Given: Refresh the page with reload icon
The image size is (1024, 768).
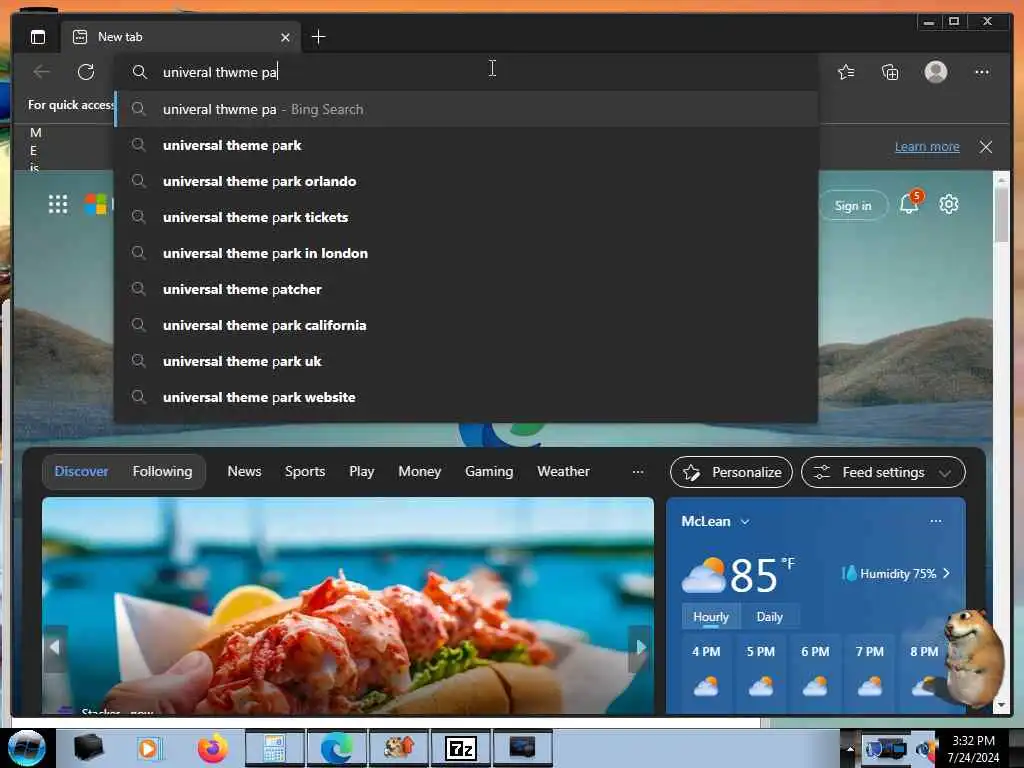Looking at the screenshot, I should tap(86, 72).
